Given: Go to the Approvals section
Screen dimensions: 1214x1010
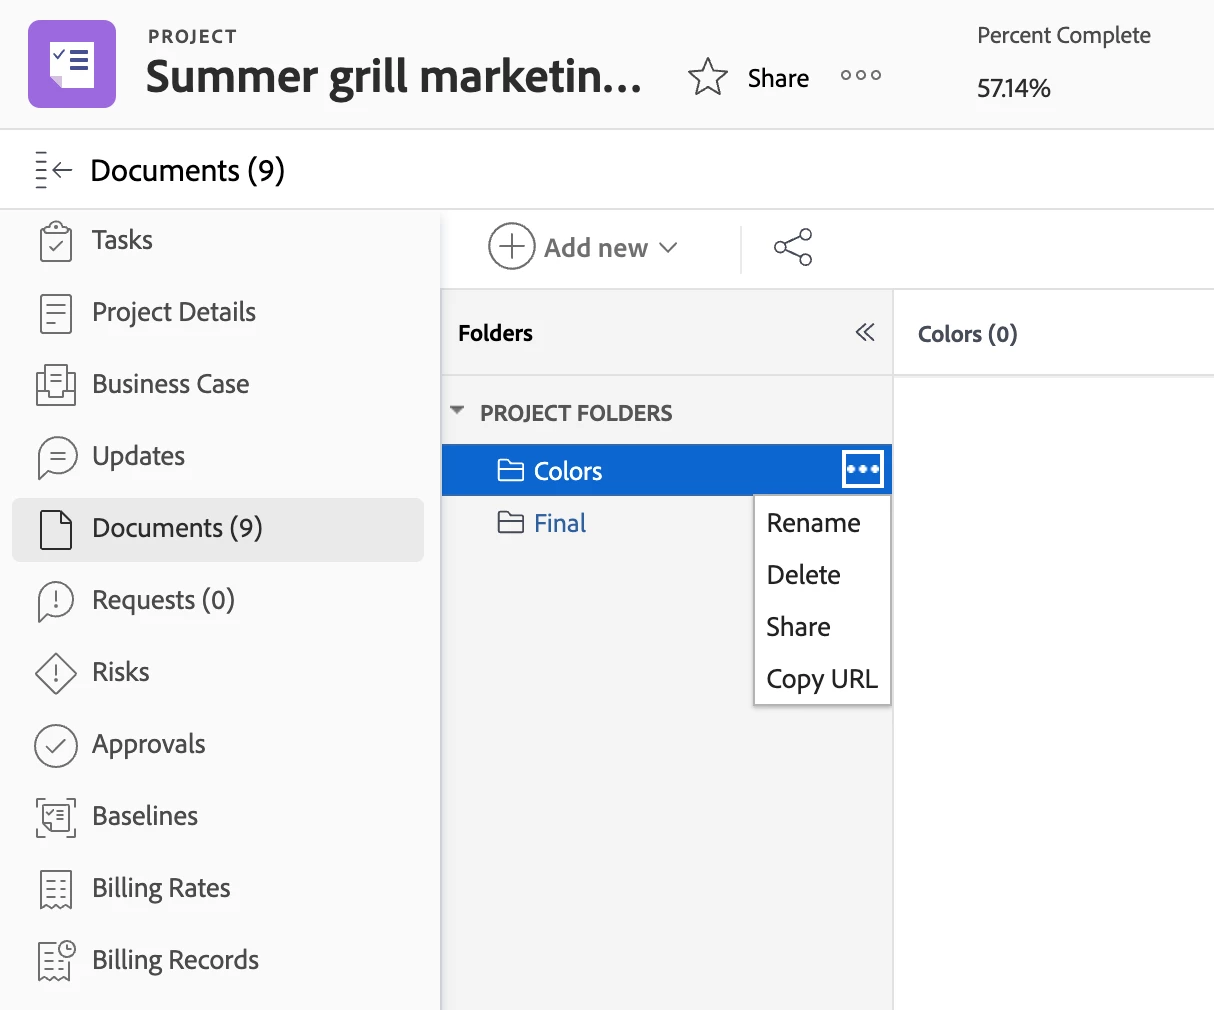Looking at the screenshot, I should click(148, 744).
